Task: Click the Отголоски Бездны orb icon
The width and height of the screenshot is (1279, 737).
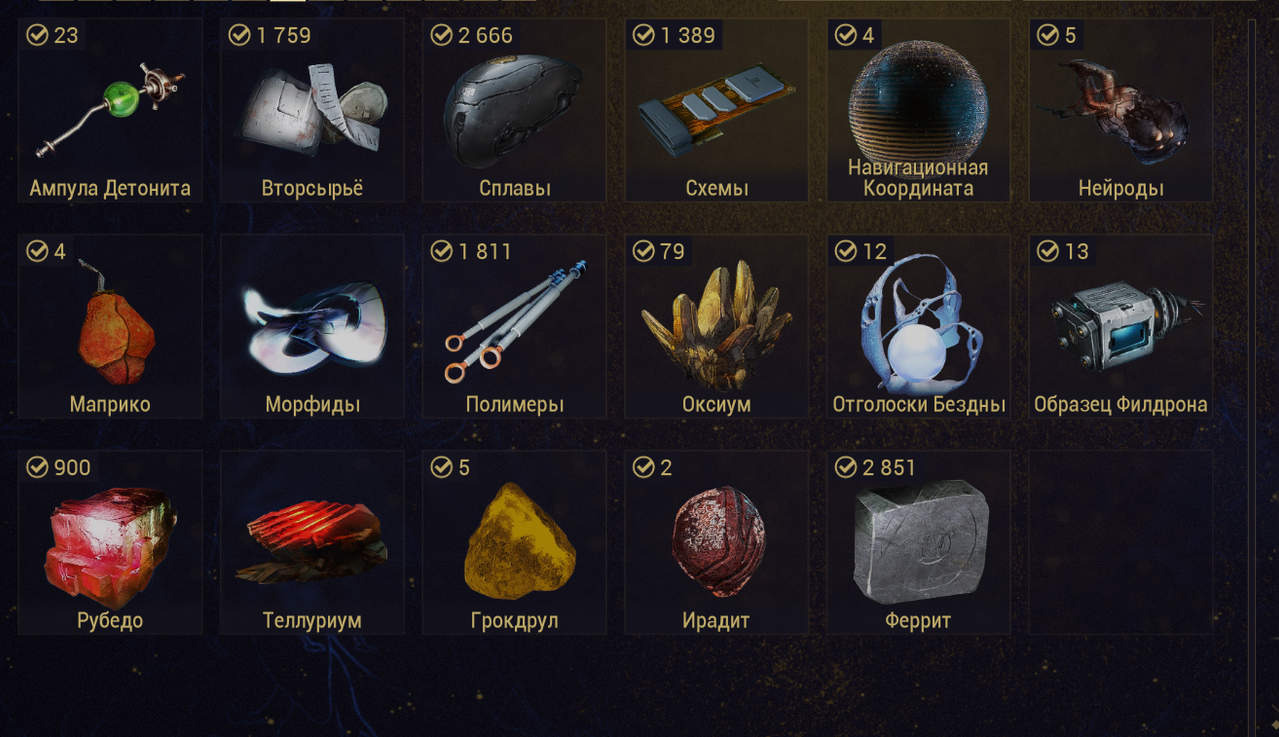Action: (918, 322)
